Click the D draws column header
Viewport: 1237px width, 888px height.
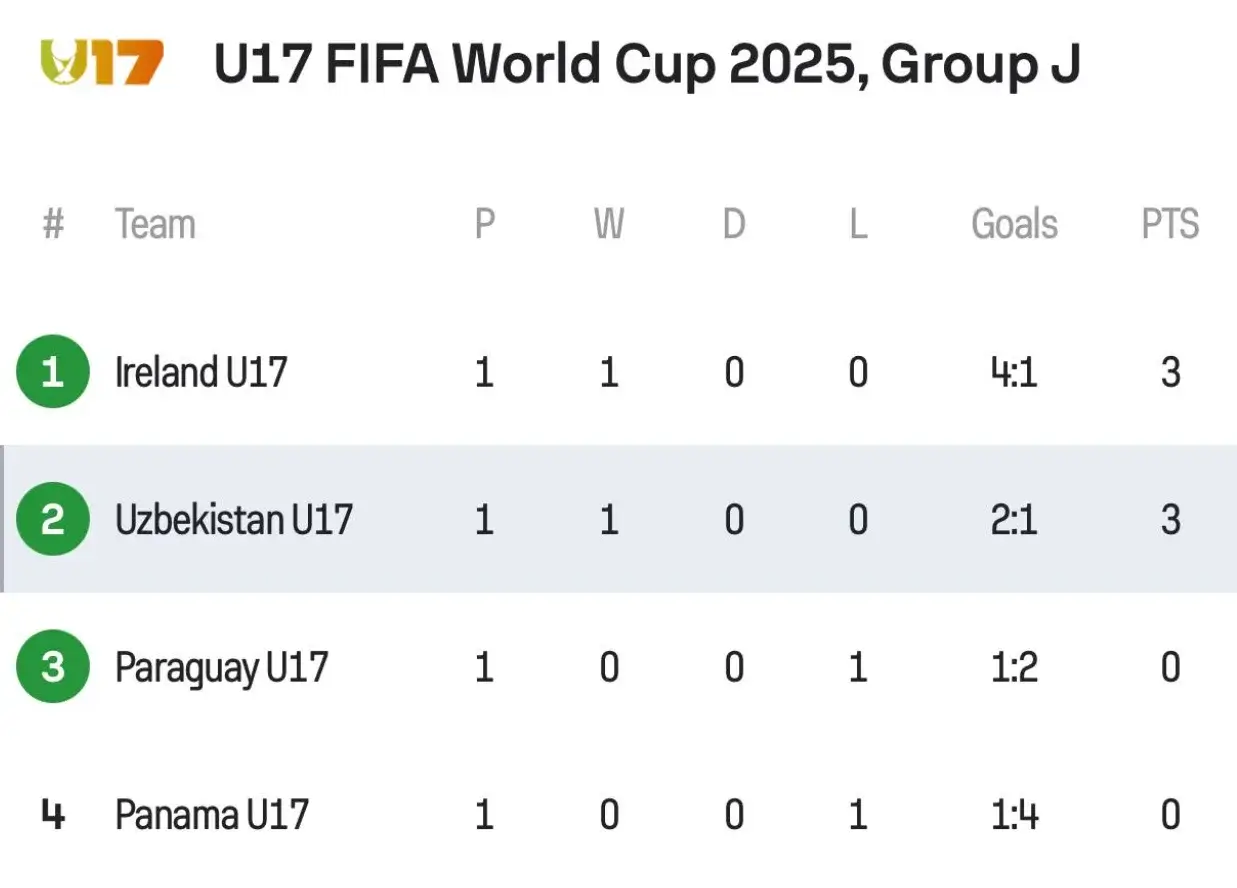(x=734, y=224)
